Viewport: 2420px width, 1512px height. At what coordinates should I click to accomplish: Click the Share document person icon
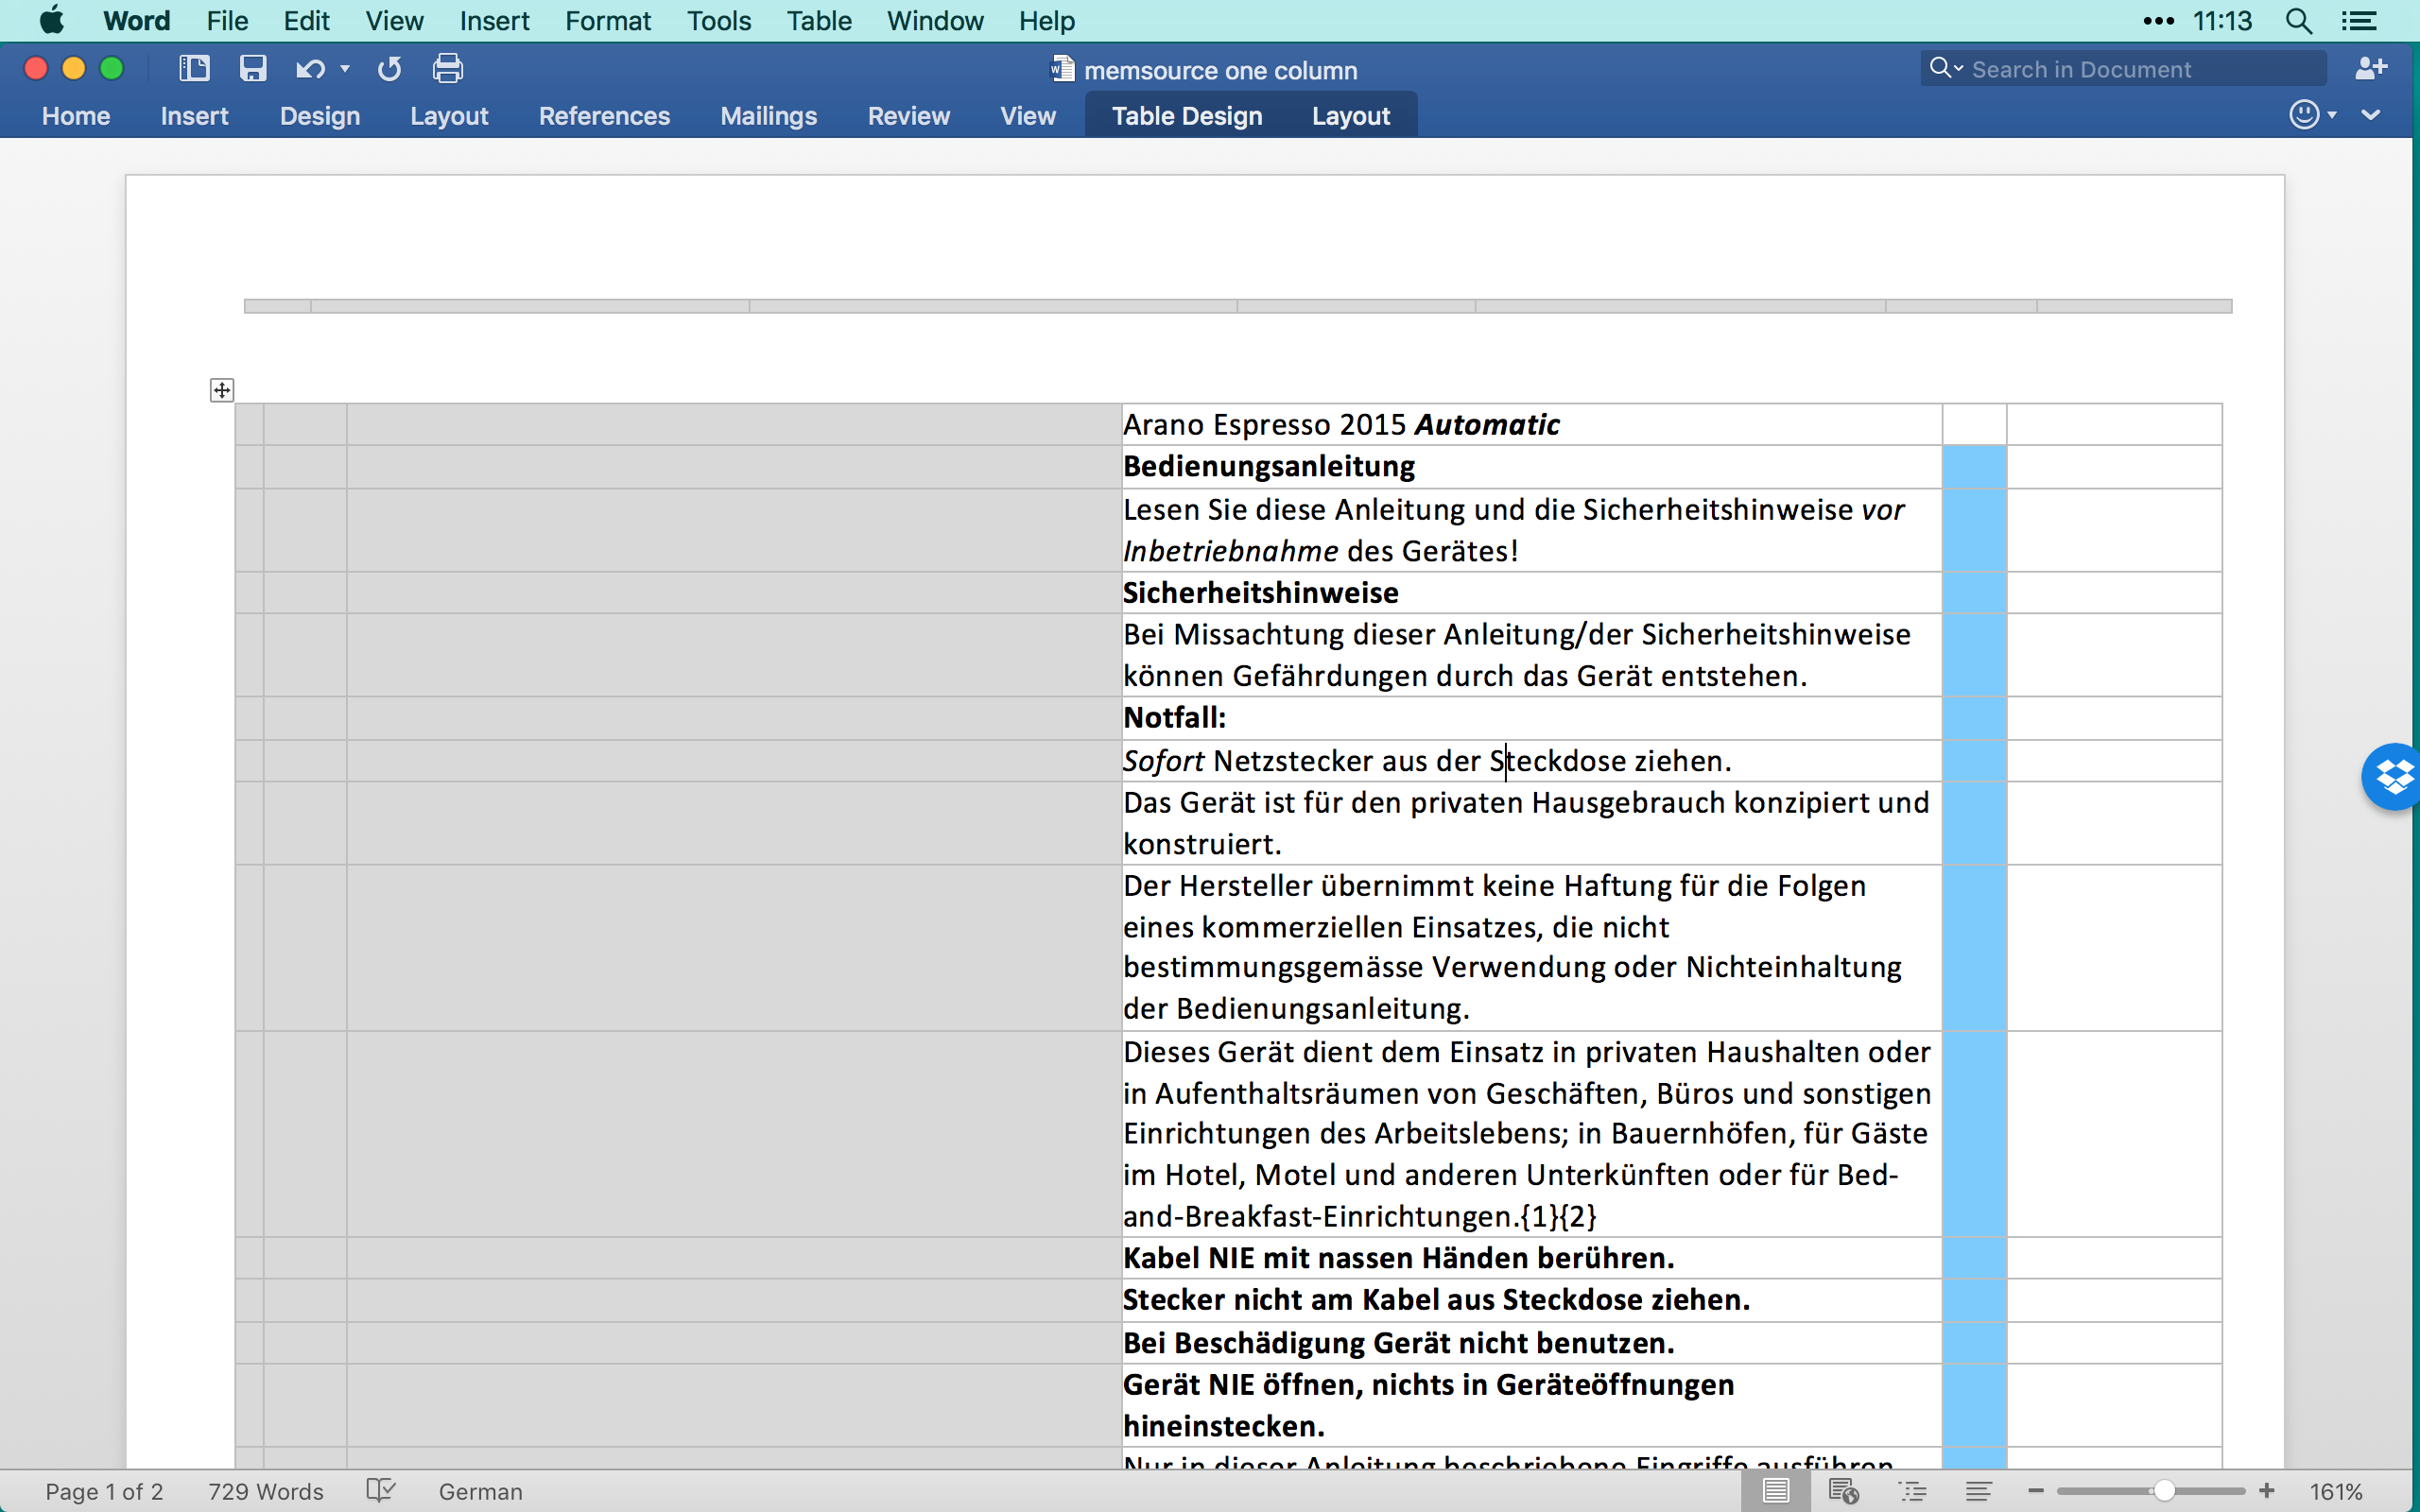pos(2370,69)
